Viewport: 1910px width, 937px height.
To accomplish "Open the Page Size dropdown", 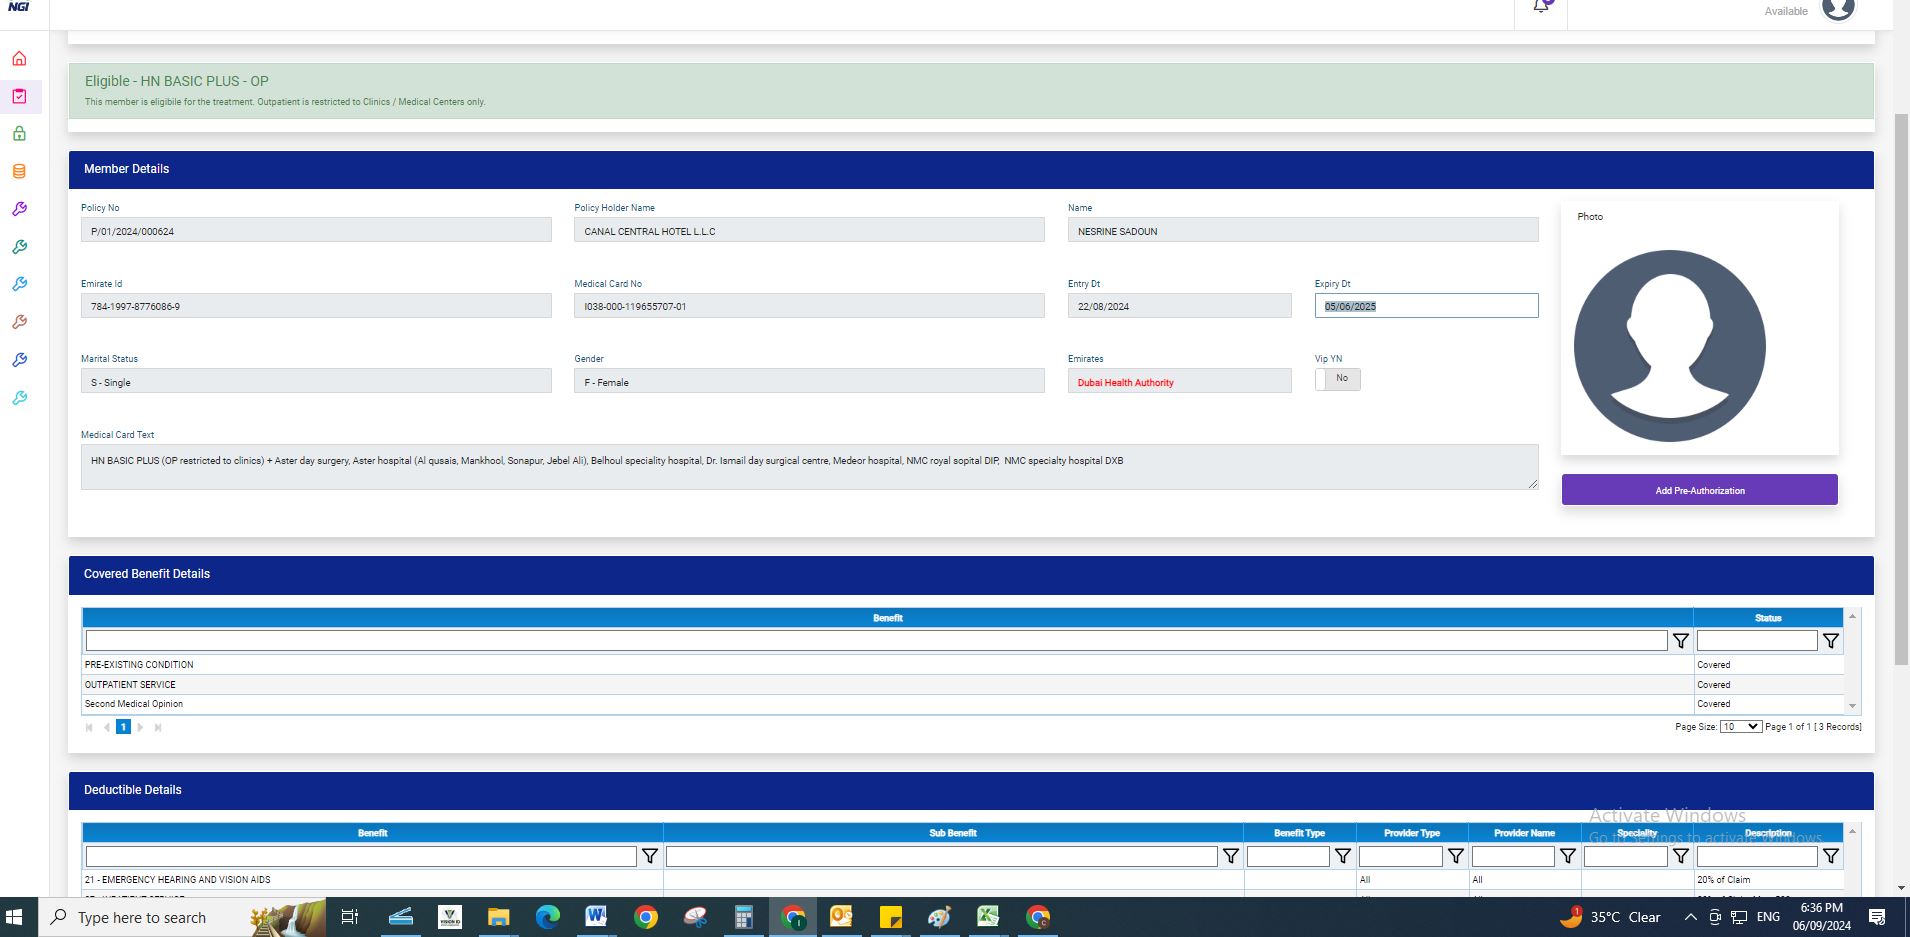I will click(x=1740, y=727).
